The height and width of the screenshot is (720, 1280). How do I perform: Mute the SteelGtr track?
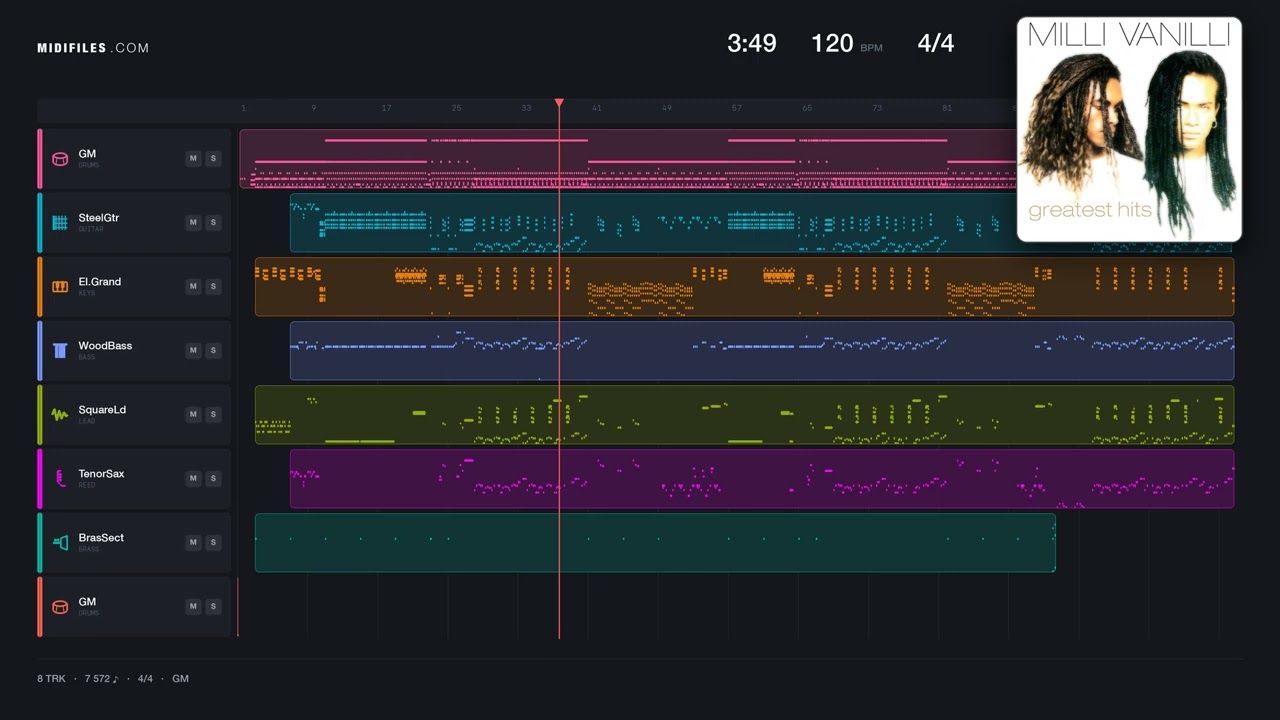pos(193,223)
